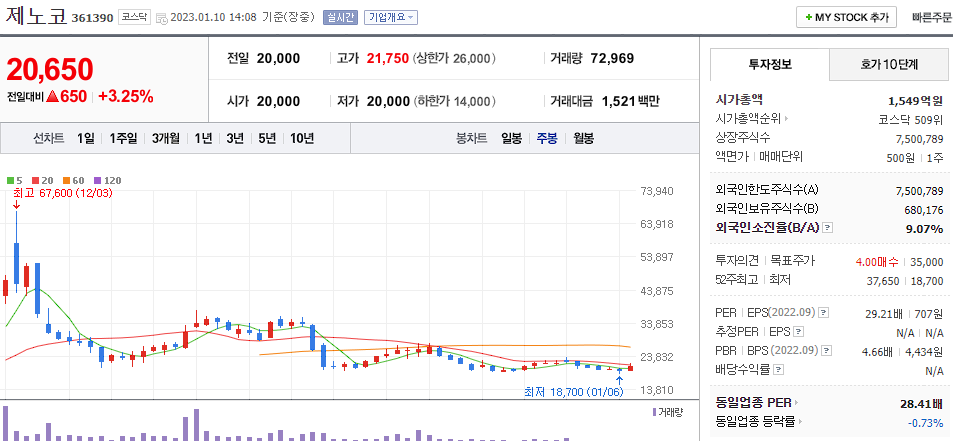The width and height of the screenshot is (953, 441).
Task: Click the 최저 18,700 (01/06) chart marker
Action: pyautogui.click(x=574, y=392)
